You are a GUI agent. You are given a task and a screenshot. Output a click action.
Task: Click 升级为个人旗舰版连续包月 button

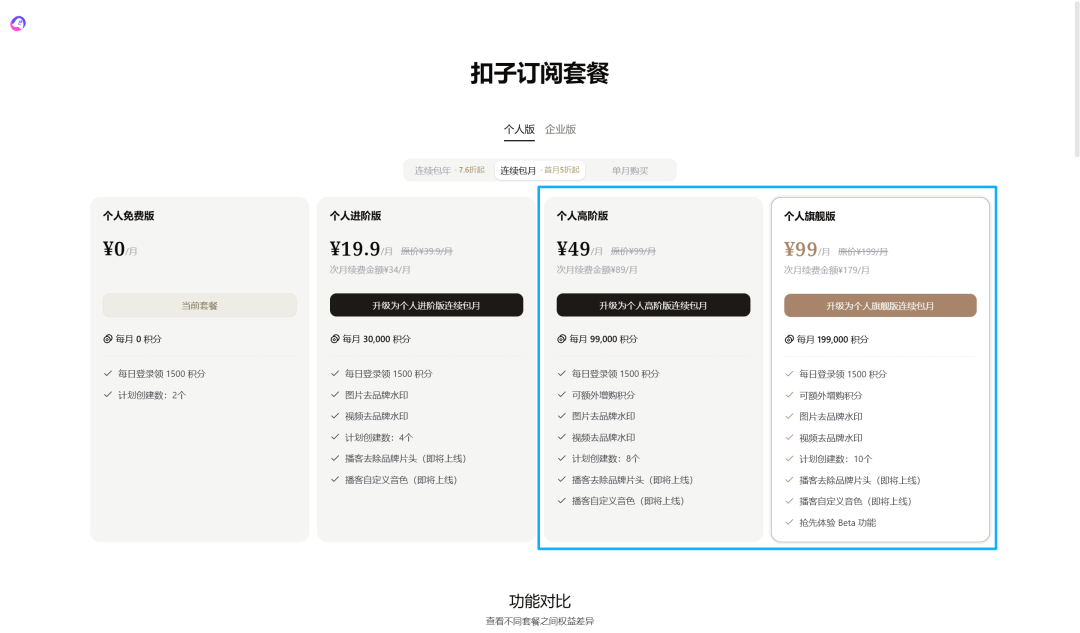[880, 305]
